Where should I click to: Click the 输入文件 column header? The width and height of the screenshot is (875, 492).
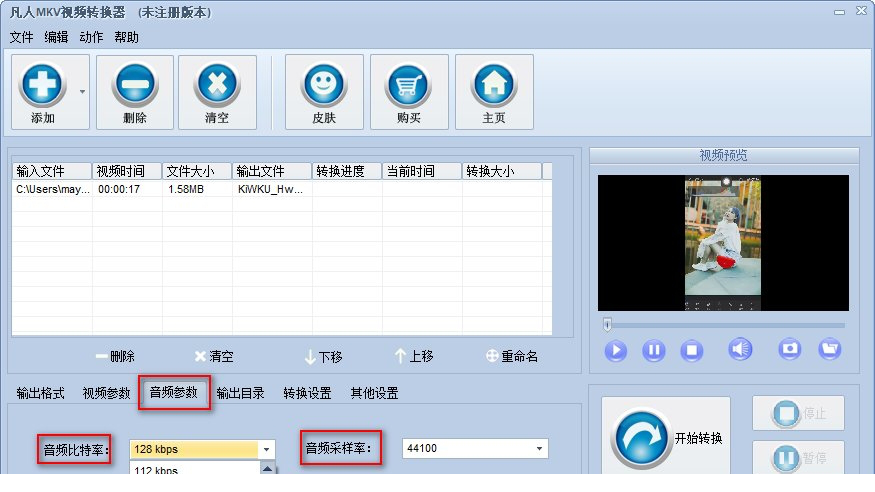click(52, 171)
